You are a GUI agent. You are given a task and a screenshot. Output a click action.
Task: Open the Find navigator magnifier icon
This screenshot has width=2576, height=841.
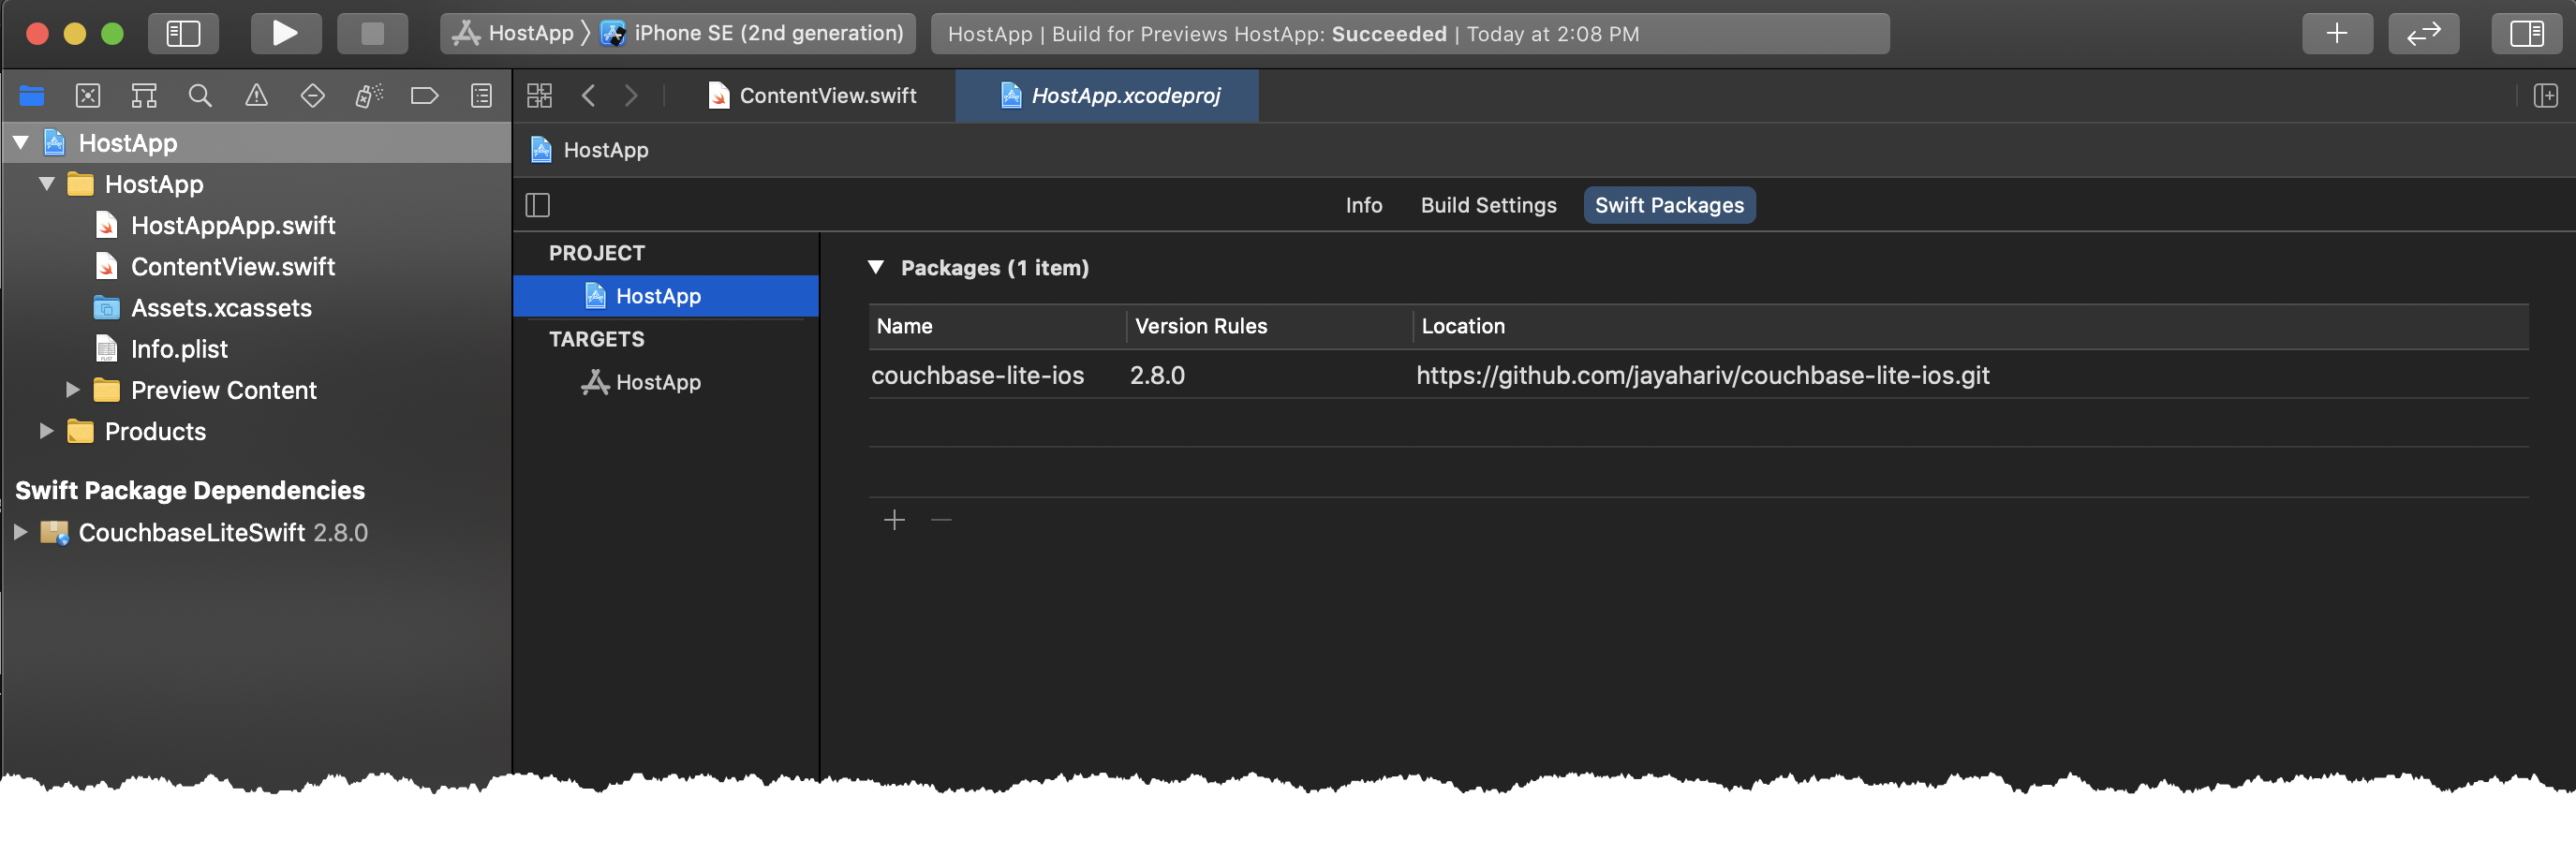[200, 96]
